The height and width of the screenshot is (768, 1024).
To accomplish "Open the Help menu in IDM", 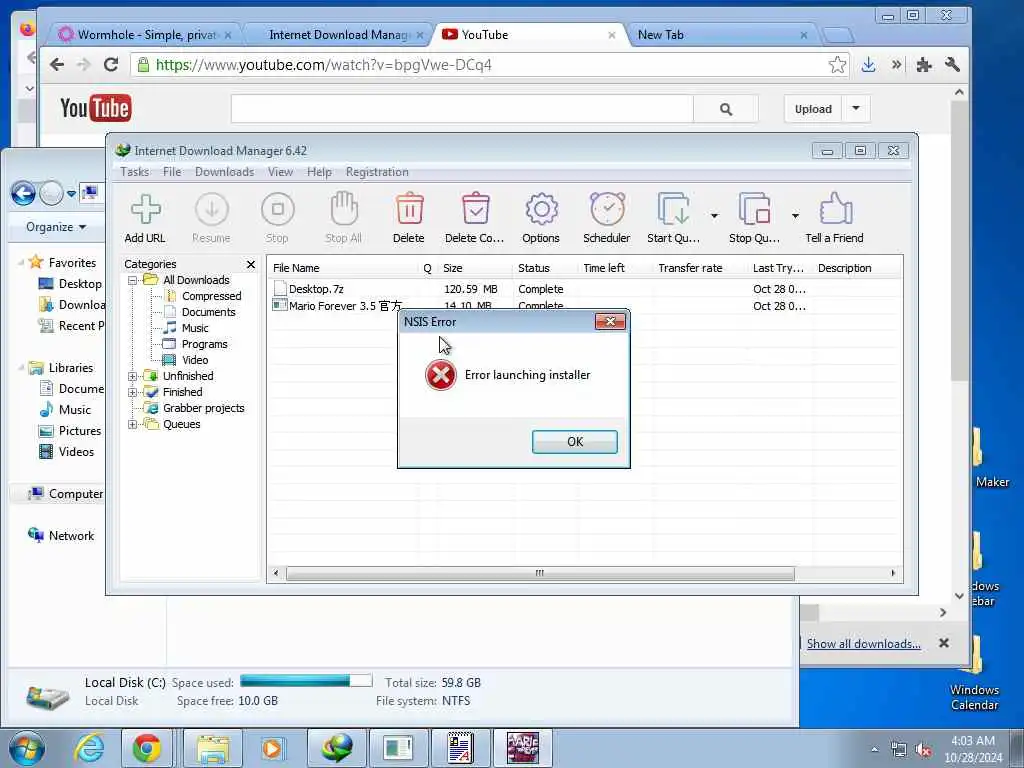I will (x=319, y=172).
